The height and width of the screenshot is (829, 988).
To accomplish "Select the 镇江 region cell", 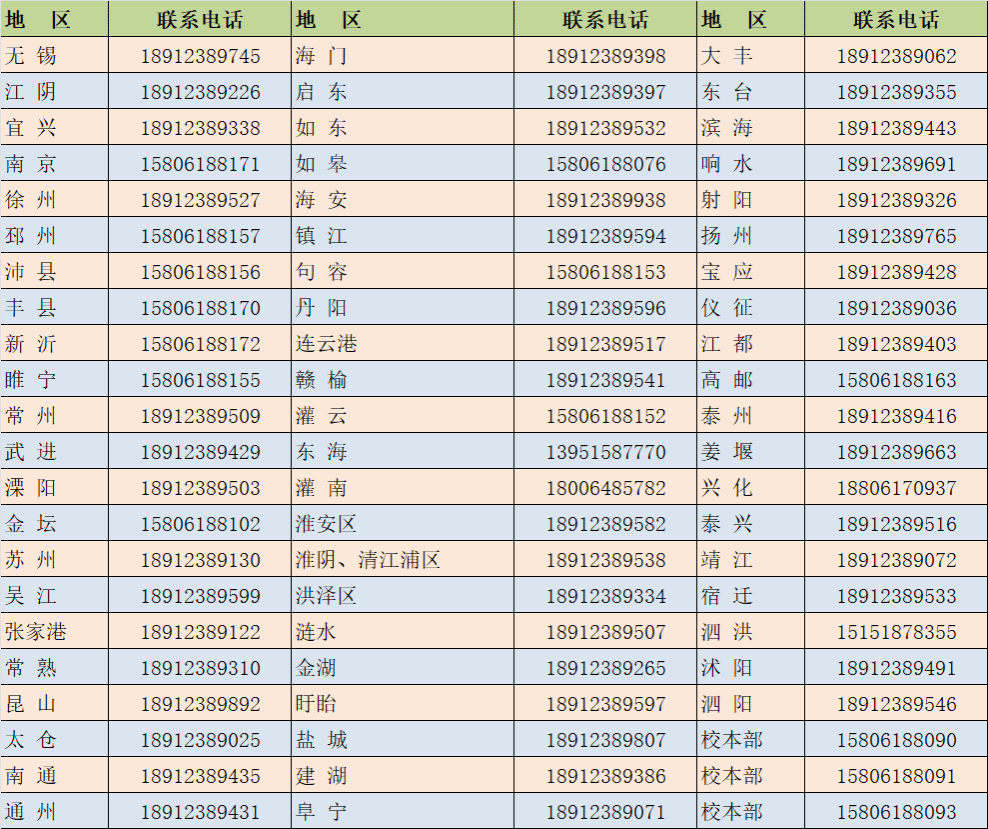I will (x=322, y=236).
